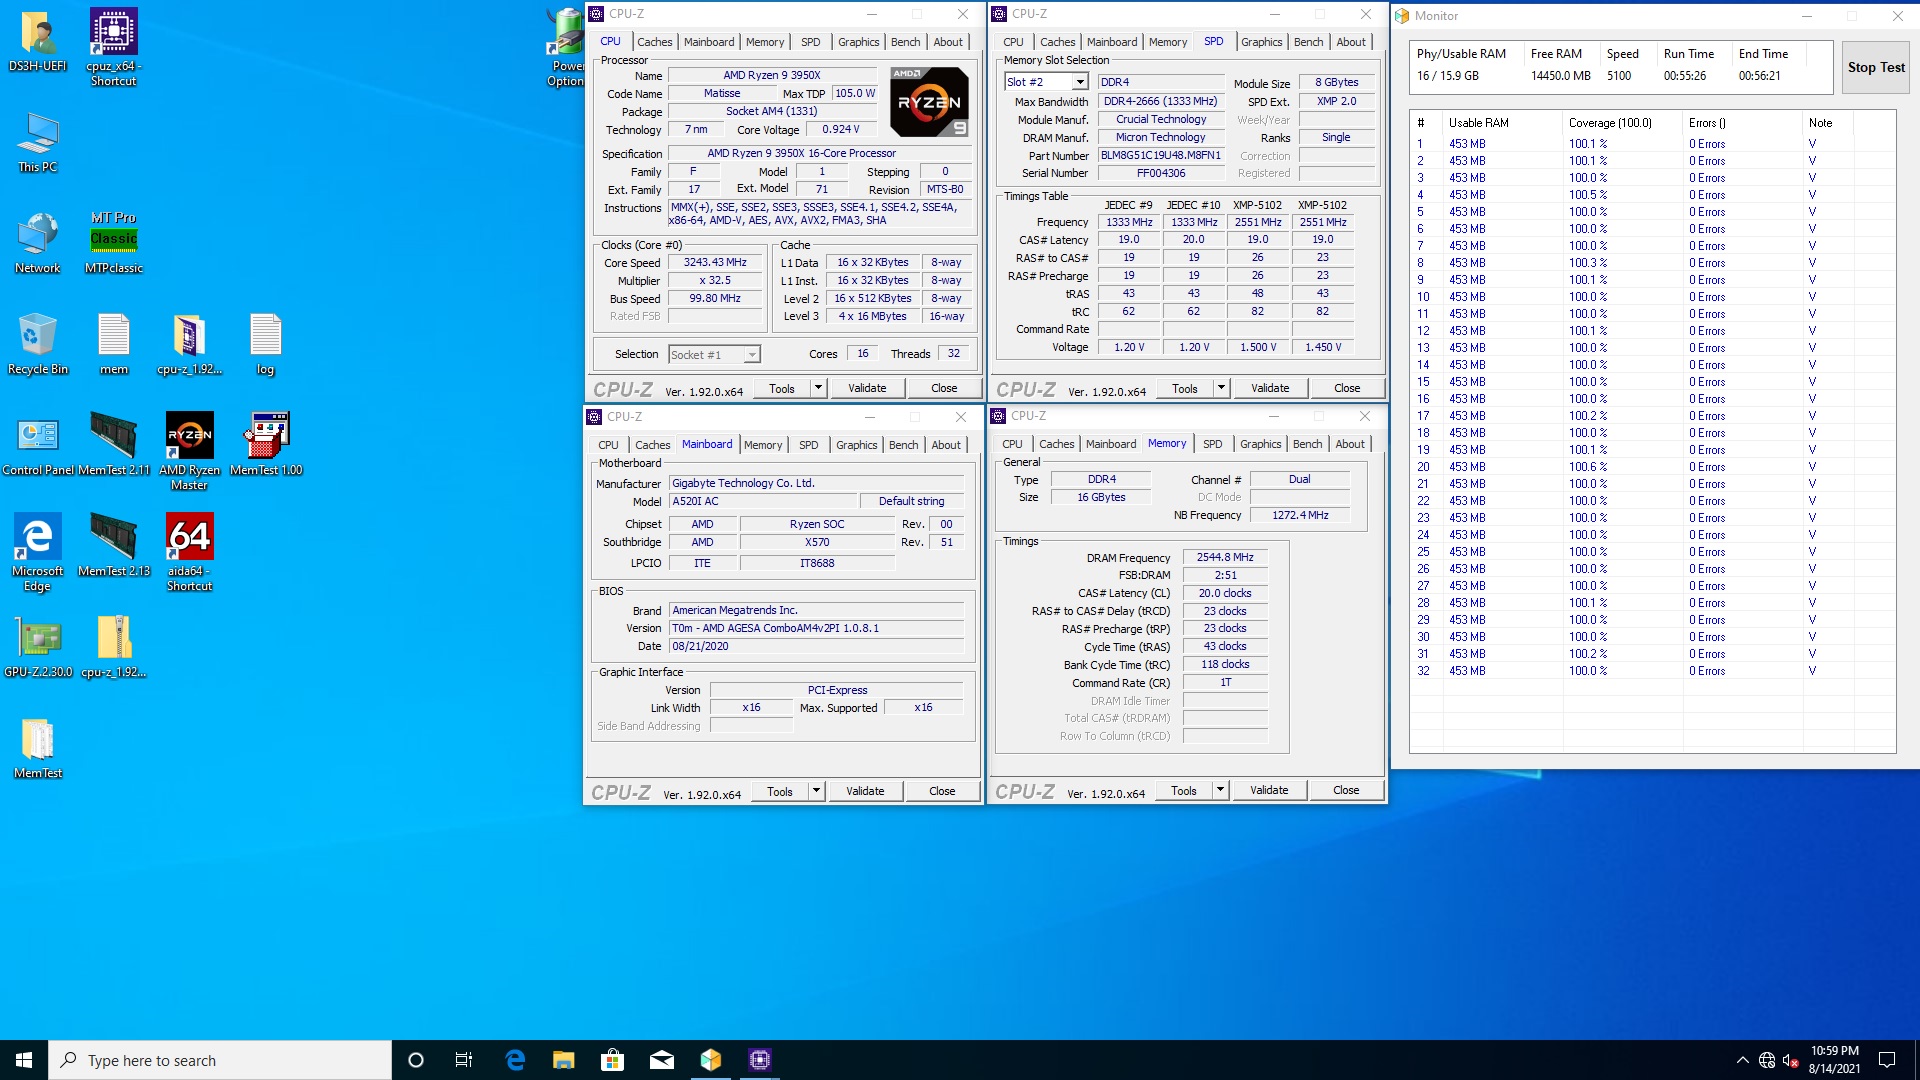Viewport: 1920px width, 1080px height.
Task: Switch to Caches tab in CPU window
Action: [655, 42]
